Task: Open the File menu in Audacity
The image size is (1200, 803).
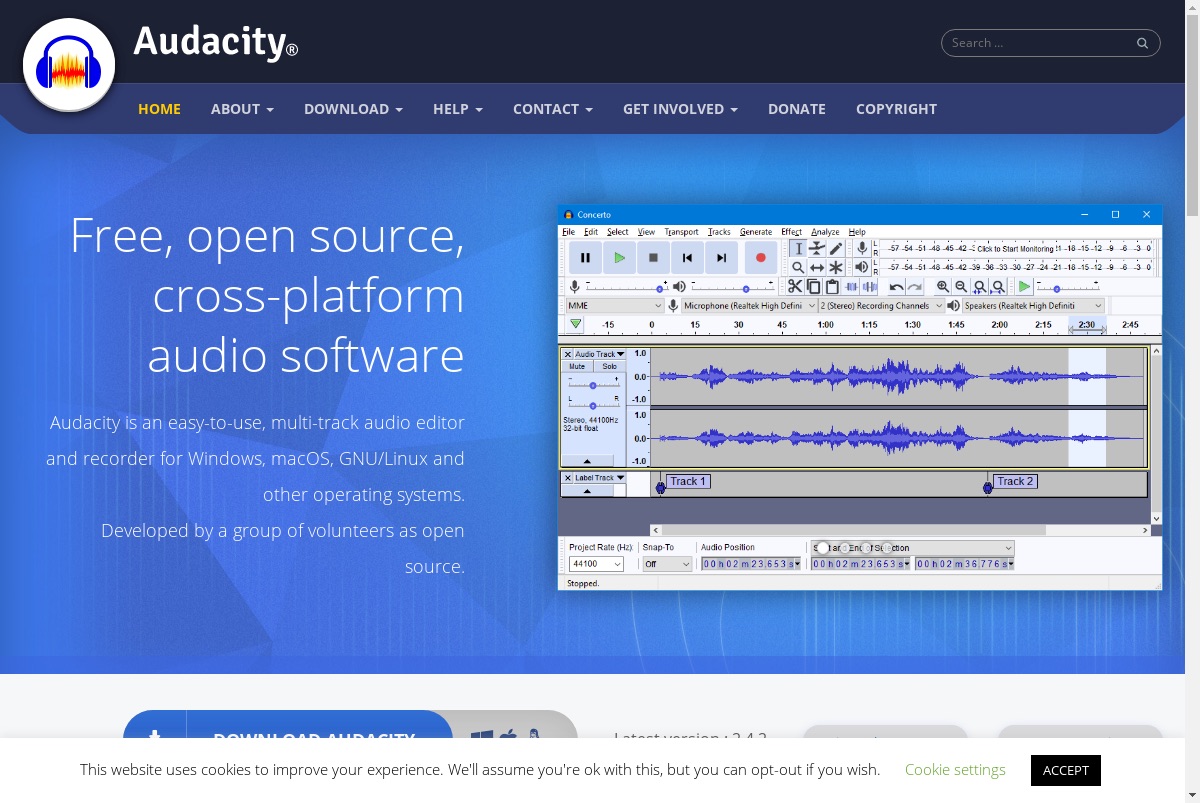Action: pyautogui.click(x=568, y=232)
